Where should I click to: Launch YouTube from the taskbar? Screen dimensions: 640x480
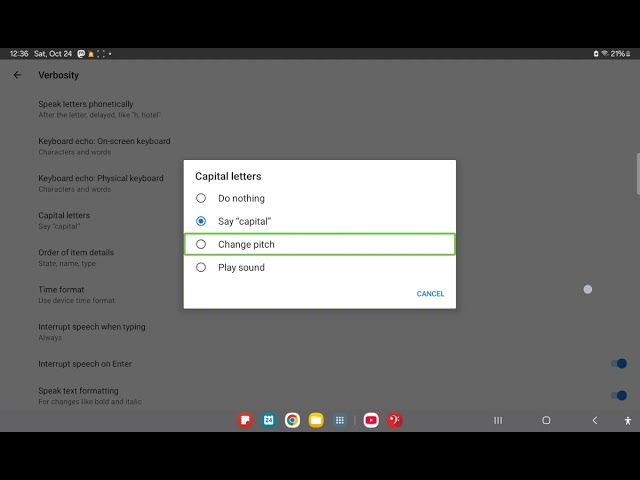(371, 420)
